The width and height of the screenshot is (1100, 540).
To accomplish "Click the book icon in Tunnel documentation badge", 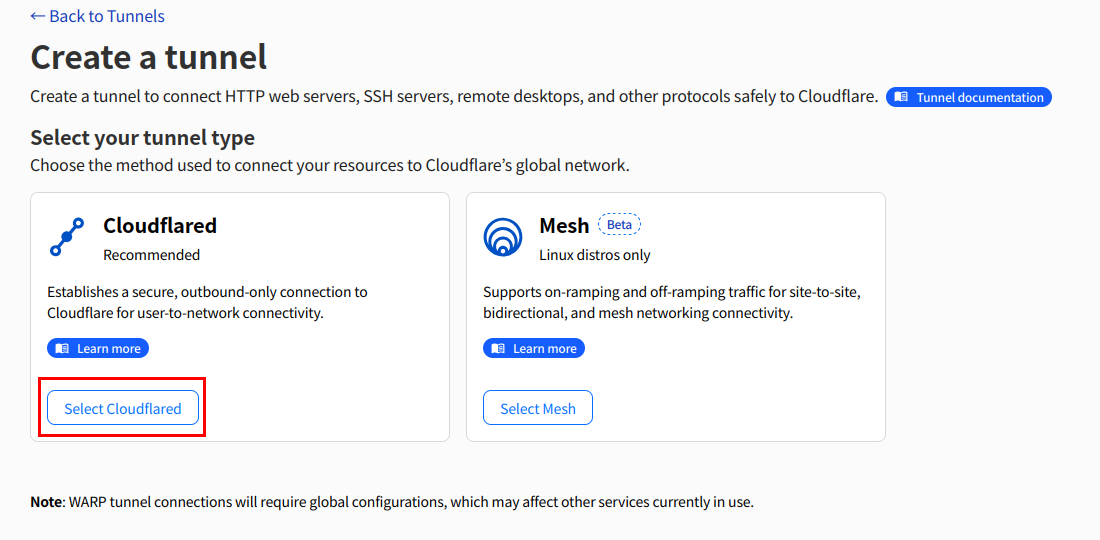I will pos(901,97).
